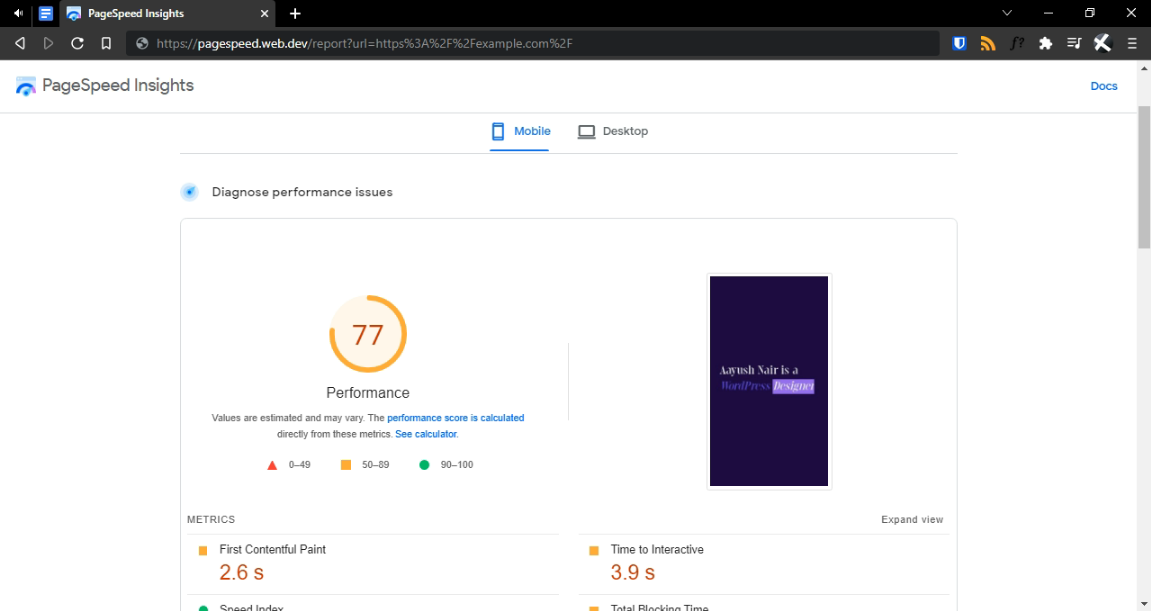Bookmark this page with the bookmark icon
This screenshot has width=1151, height=611.
106,44
